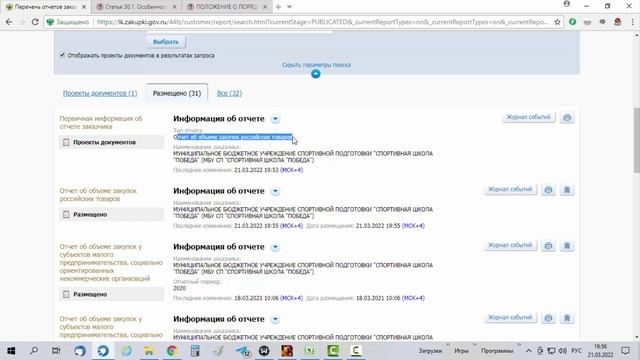Click 'Программы' toolbar on taskbar
Image resolution: width=640 pixels, height=360 pixels.
pyautogui.click(x=497, y=351)
